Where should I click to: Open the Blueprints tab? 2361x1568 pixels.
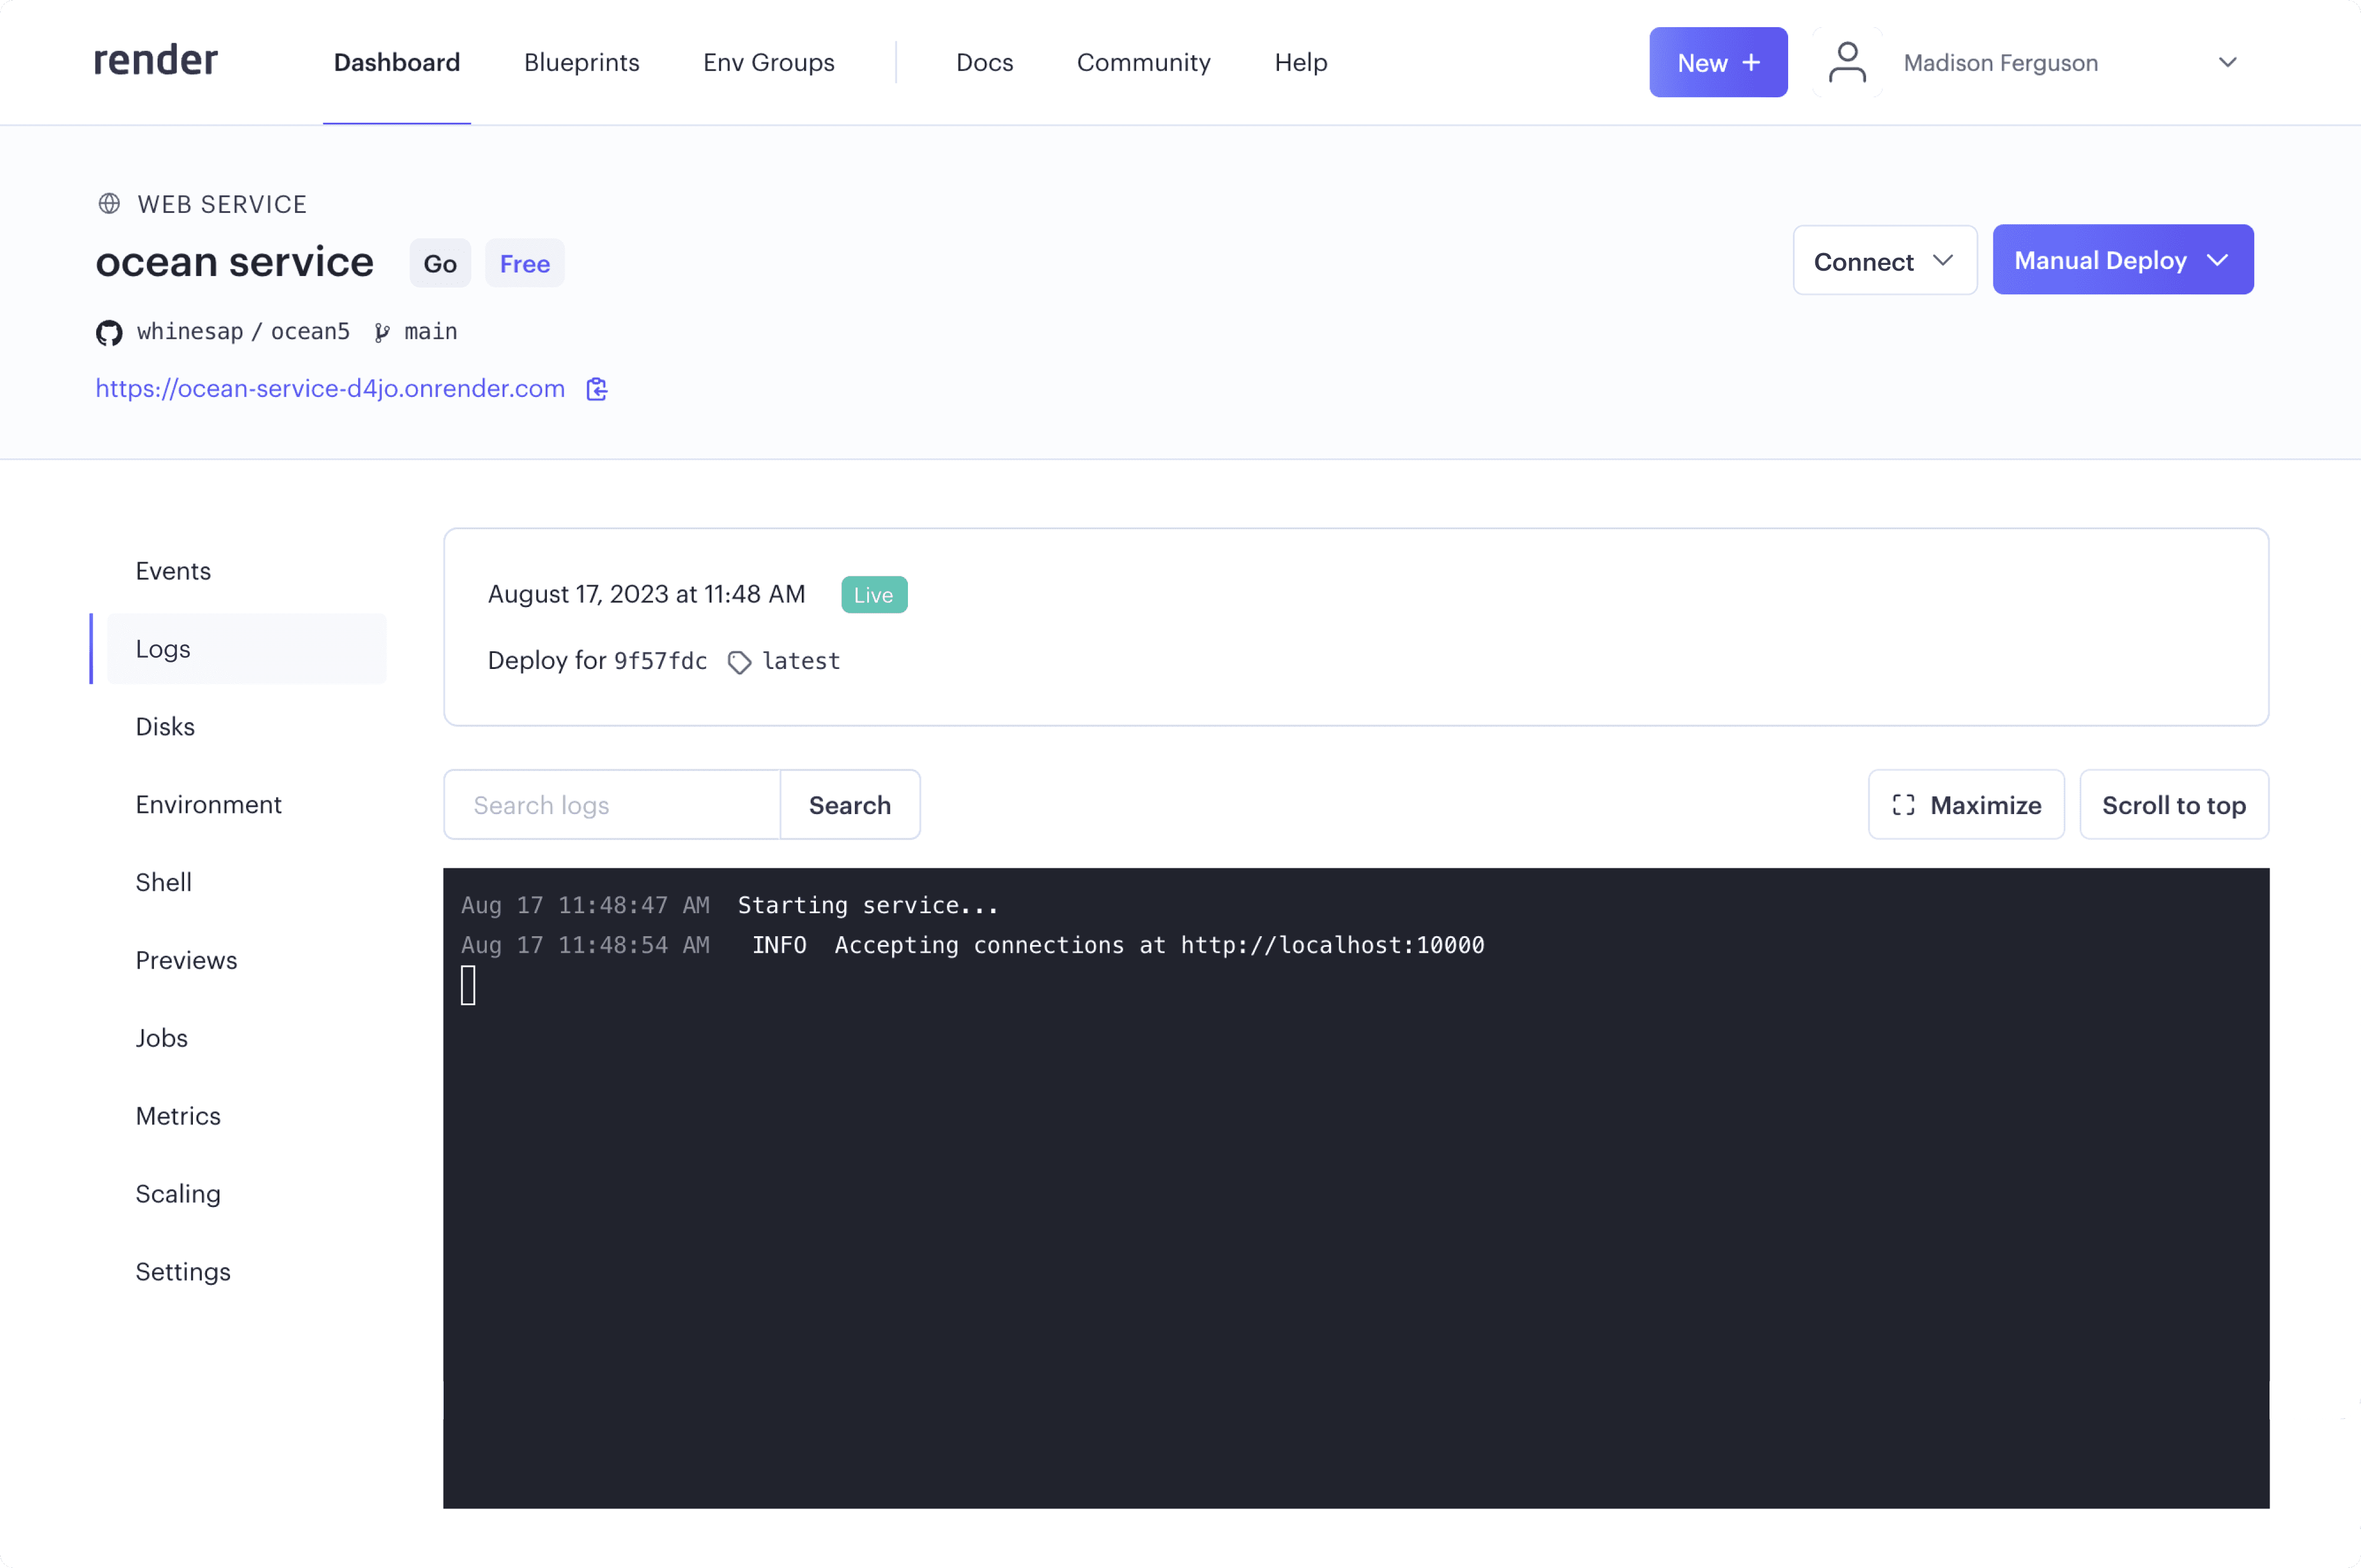(581, 63)
